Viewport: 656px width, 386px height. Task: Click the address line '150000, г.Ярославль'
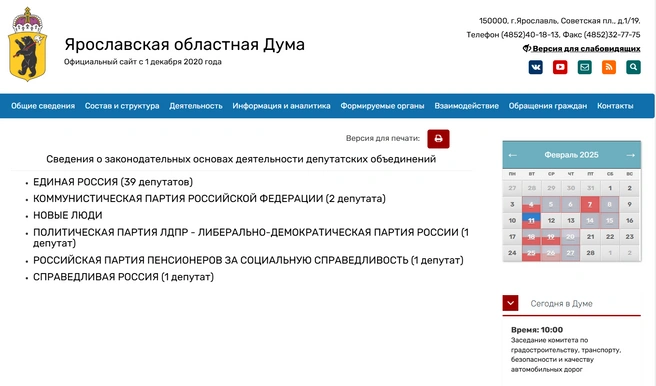tap(559, 20)
